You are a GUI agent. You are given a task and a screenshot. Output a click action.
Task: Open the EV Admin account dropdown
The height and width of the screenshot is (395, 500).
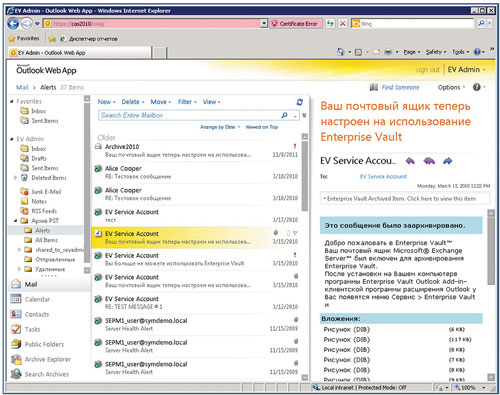pos(466,70)
